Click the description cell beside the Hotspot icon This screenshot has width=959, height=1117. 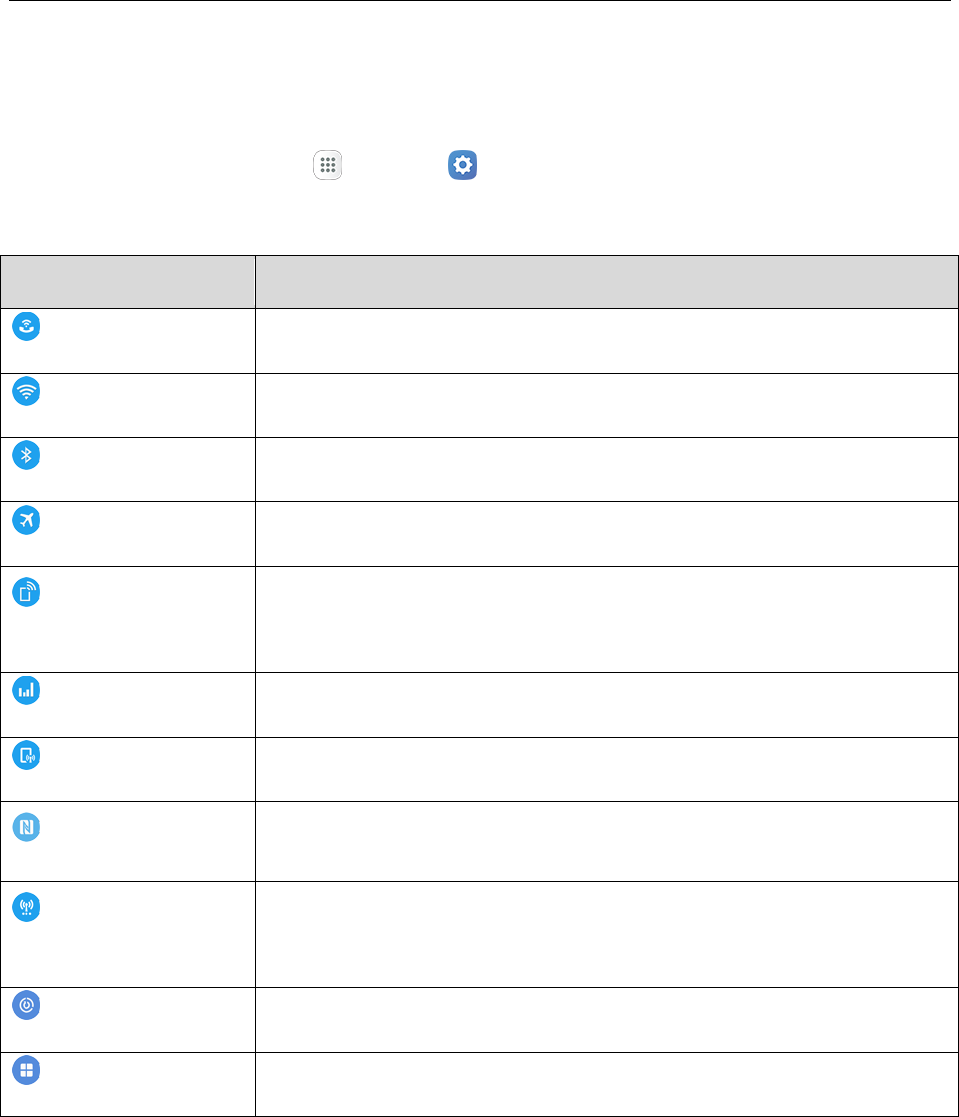(x=605, y=619)
